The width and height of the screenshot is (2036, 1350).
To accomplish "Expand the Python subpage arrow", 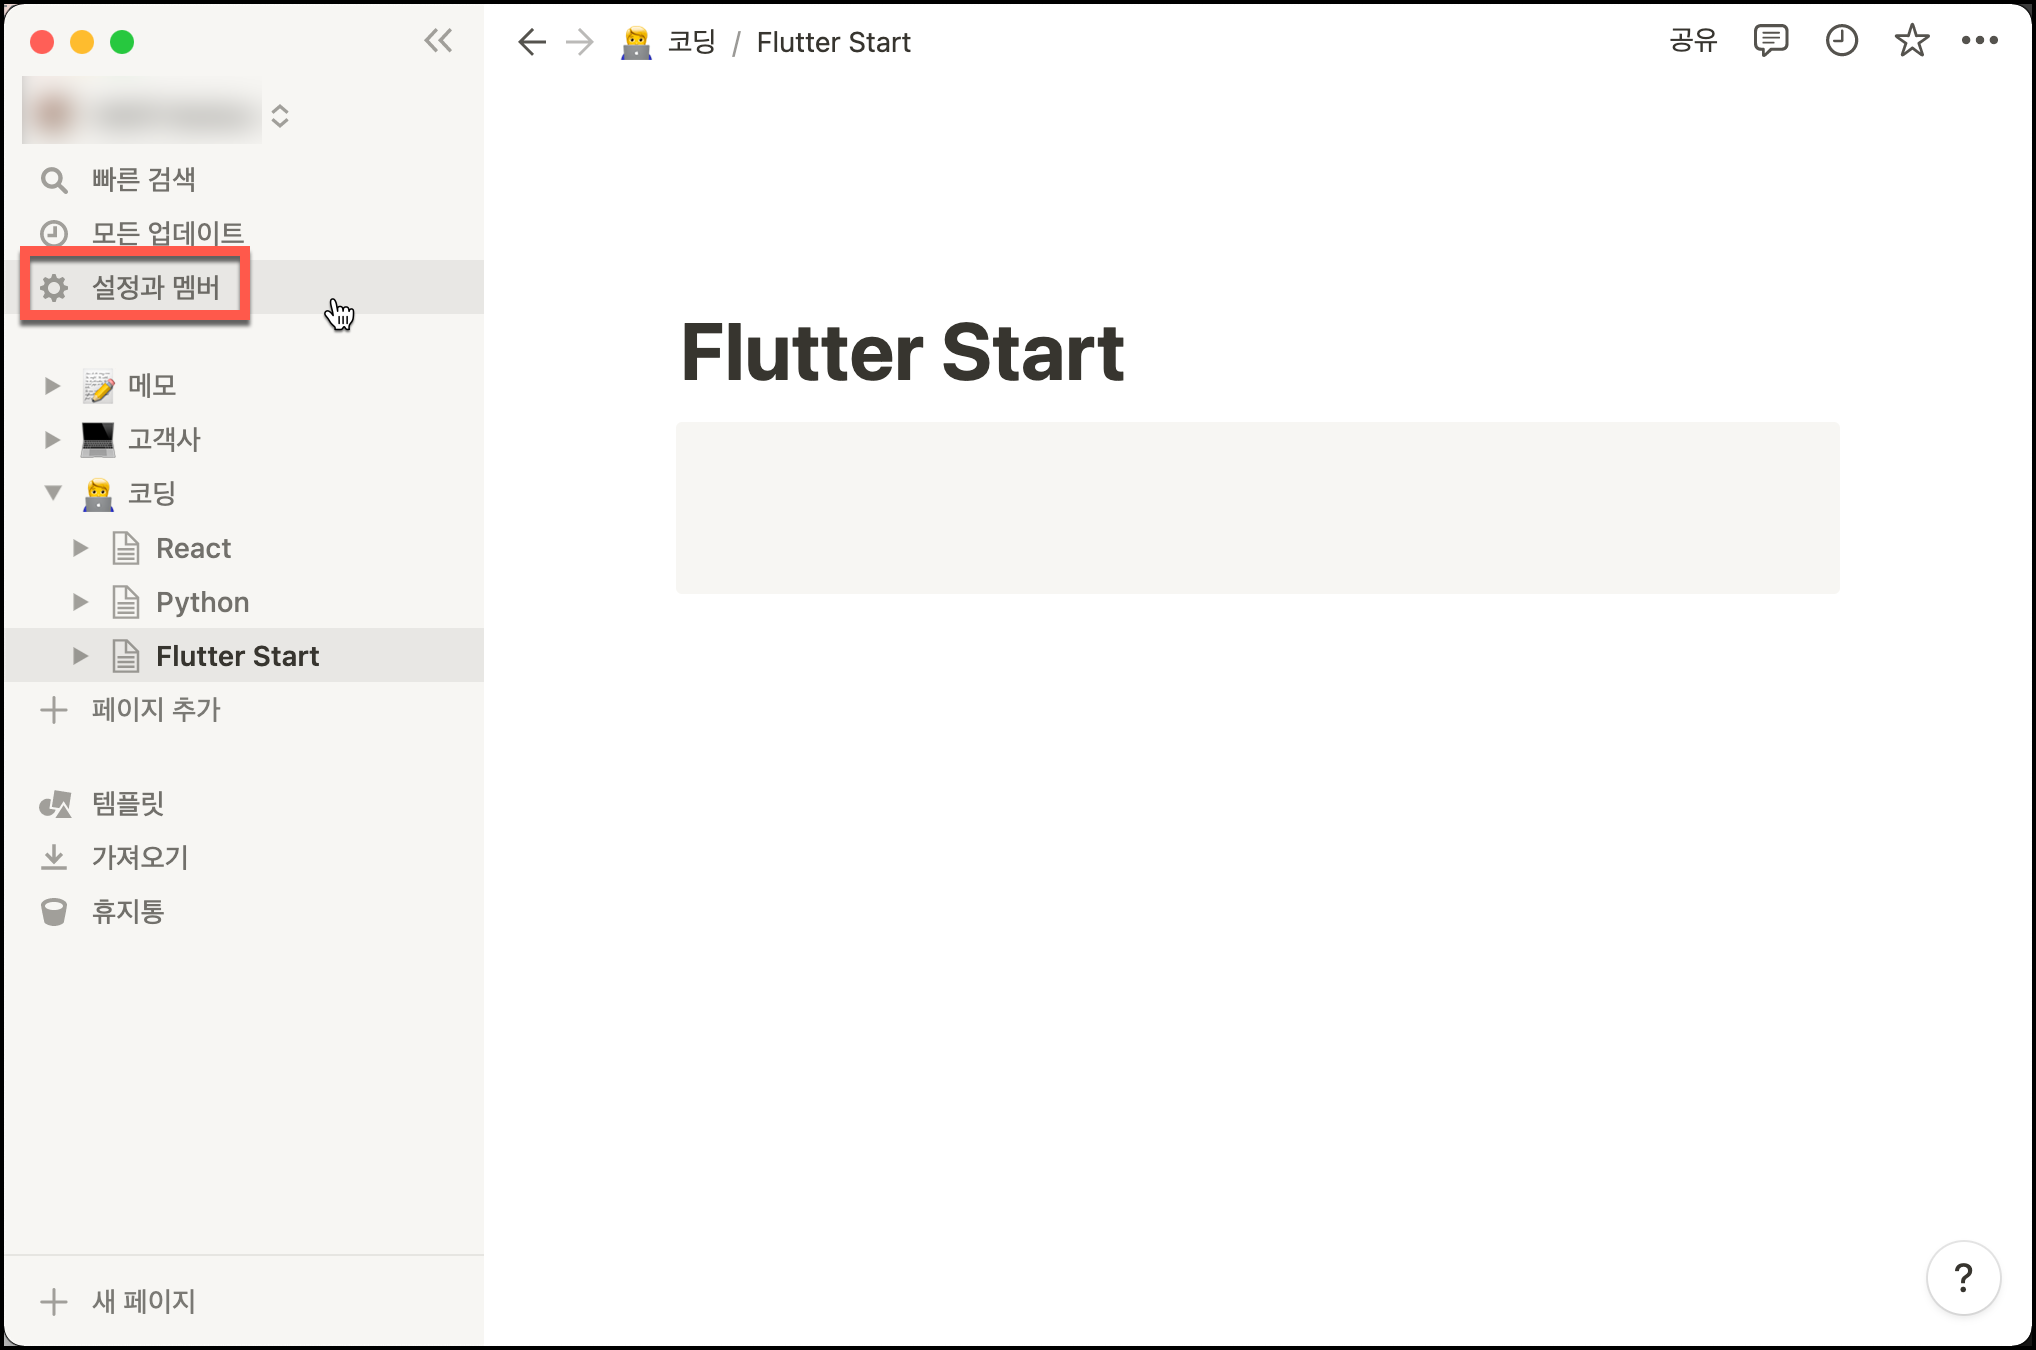I will coord(81,602).
